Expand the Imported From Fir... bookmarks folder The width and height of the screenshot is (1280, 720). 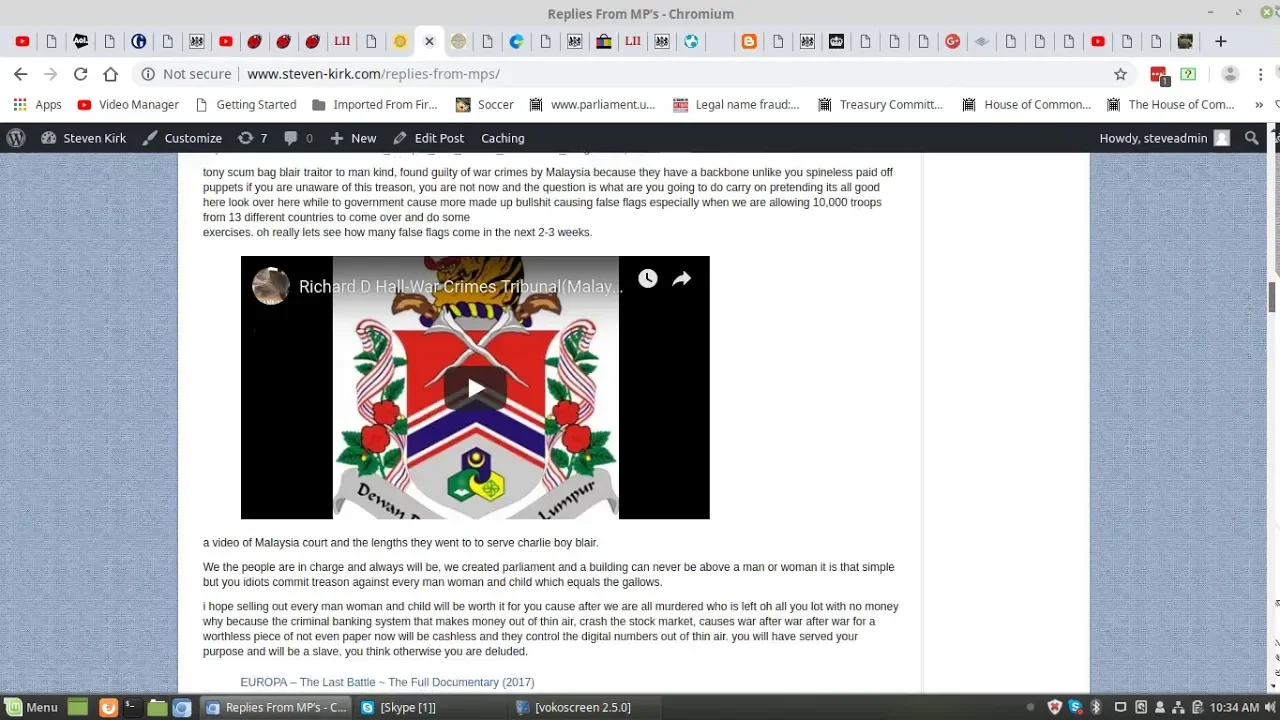[x=374, y=104]
